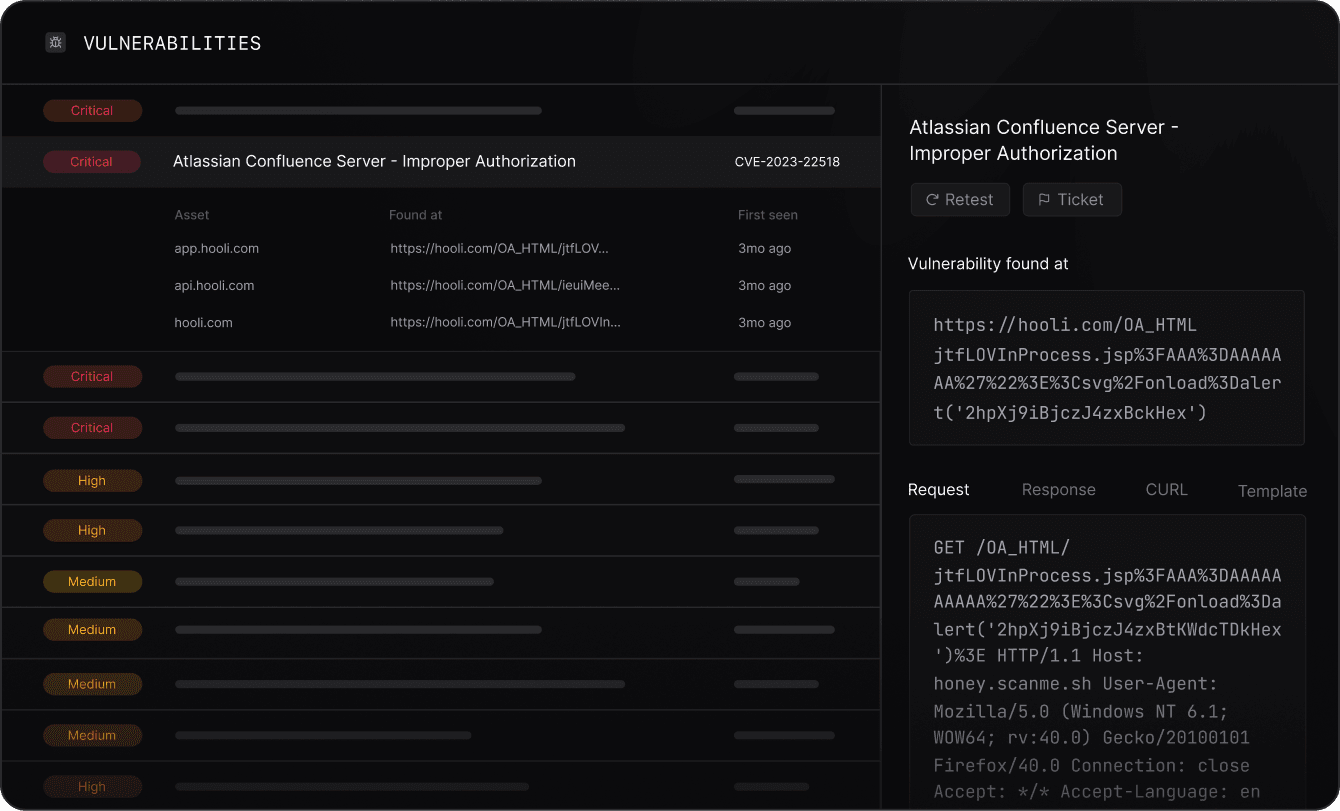Open the CVE-2023-22518 reference

tap(787, 161)
